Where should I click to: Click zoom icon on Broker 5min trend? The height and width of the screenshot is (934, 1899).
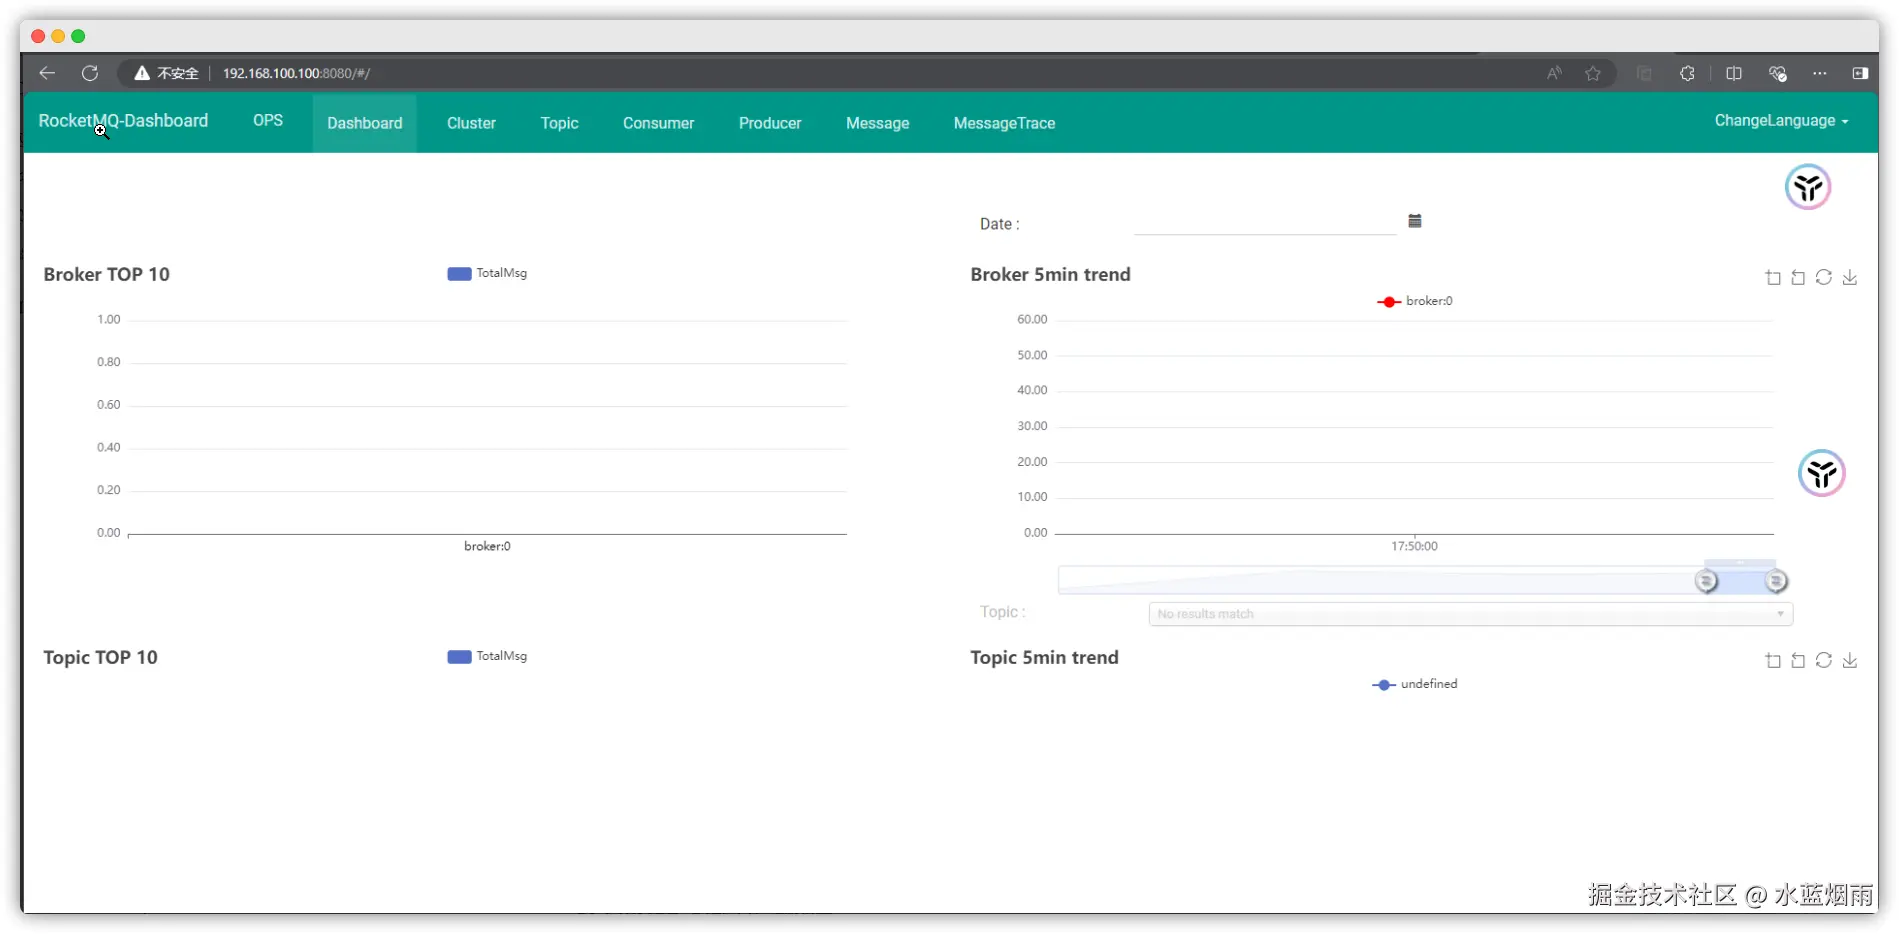coord(1772,277)
